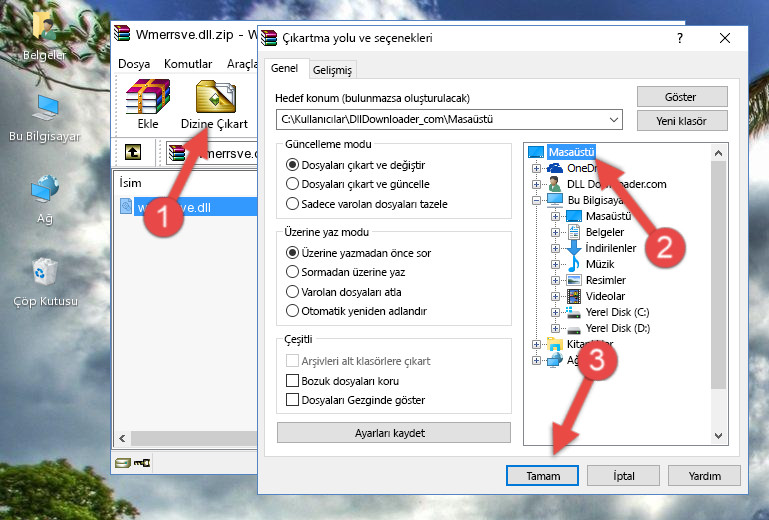Cancel with the İptal button
Viewport: 769px width, 520px height.
point(623,476)
